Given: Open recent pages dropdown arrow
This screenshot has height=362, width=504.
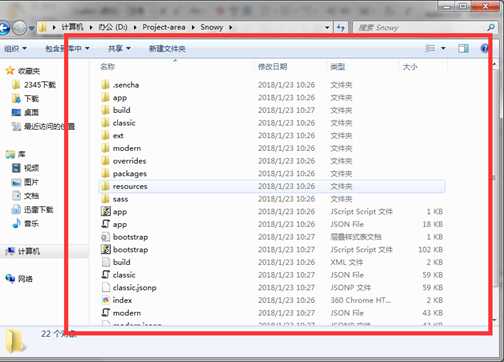Looking at the screenshot, I should [x=31, y=28].
